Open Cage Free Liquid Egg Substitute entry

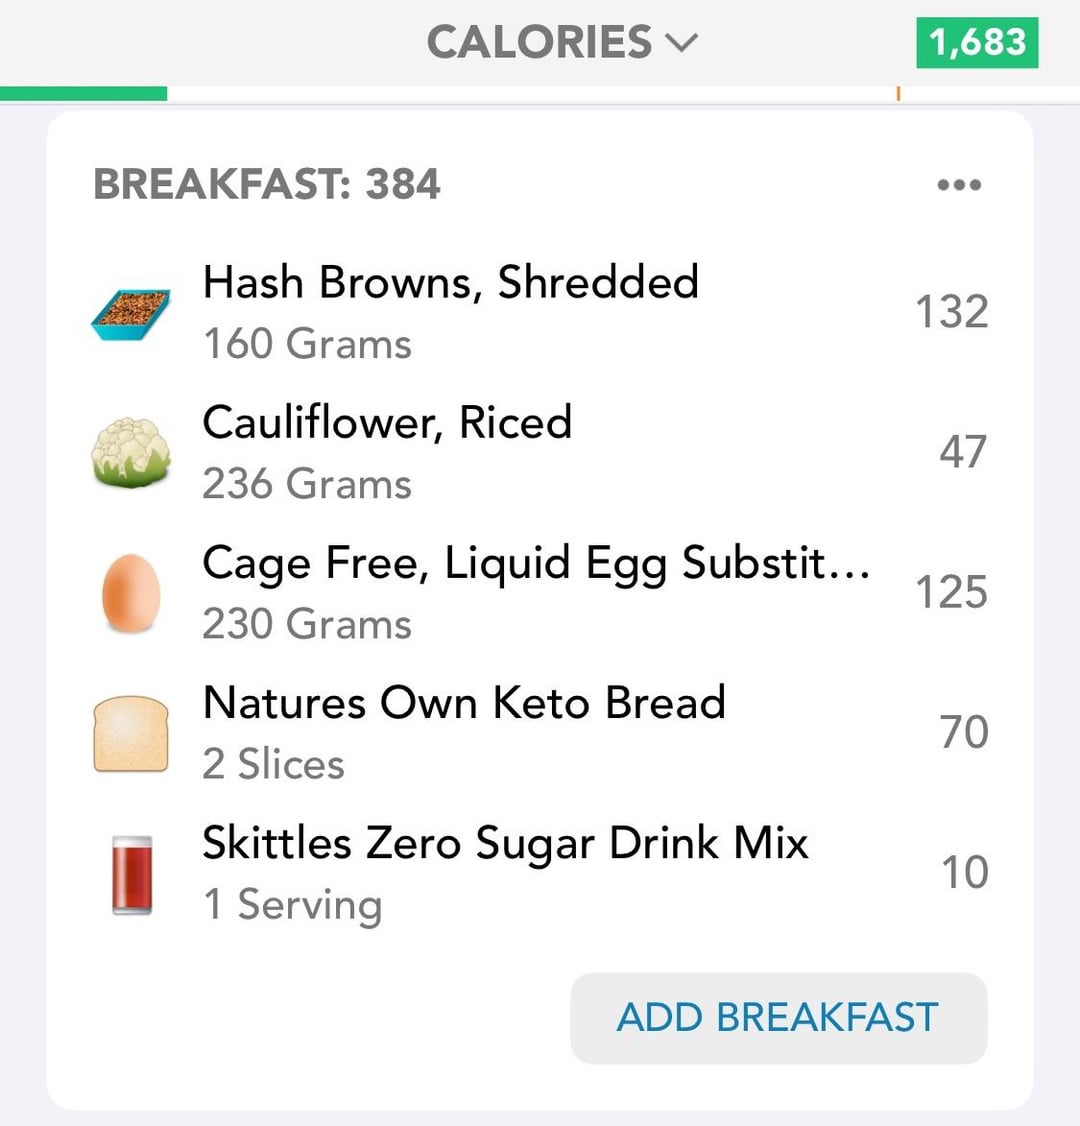click(x=540, y=592)
